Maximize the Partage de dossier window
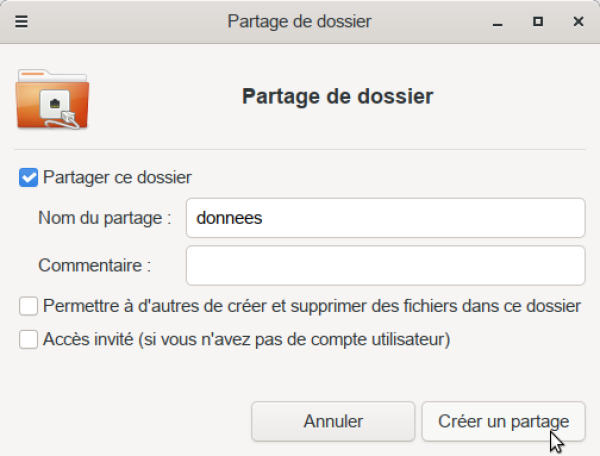Image resolution: width=600 pixels, height=456 pixels. coord(537,20)
